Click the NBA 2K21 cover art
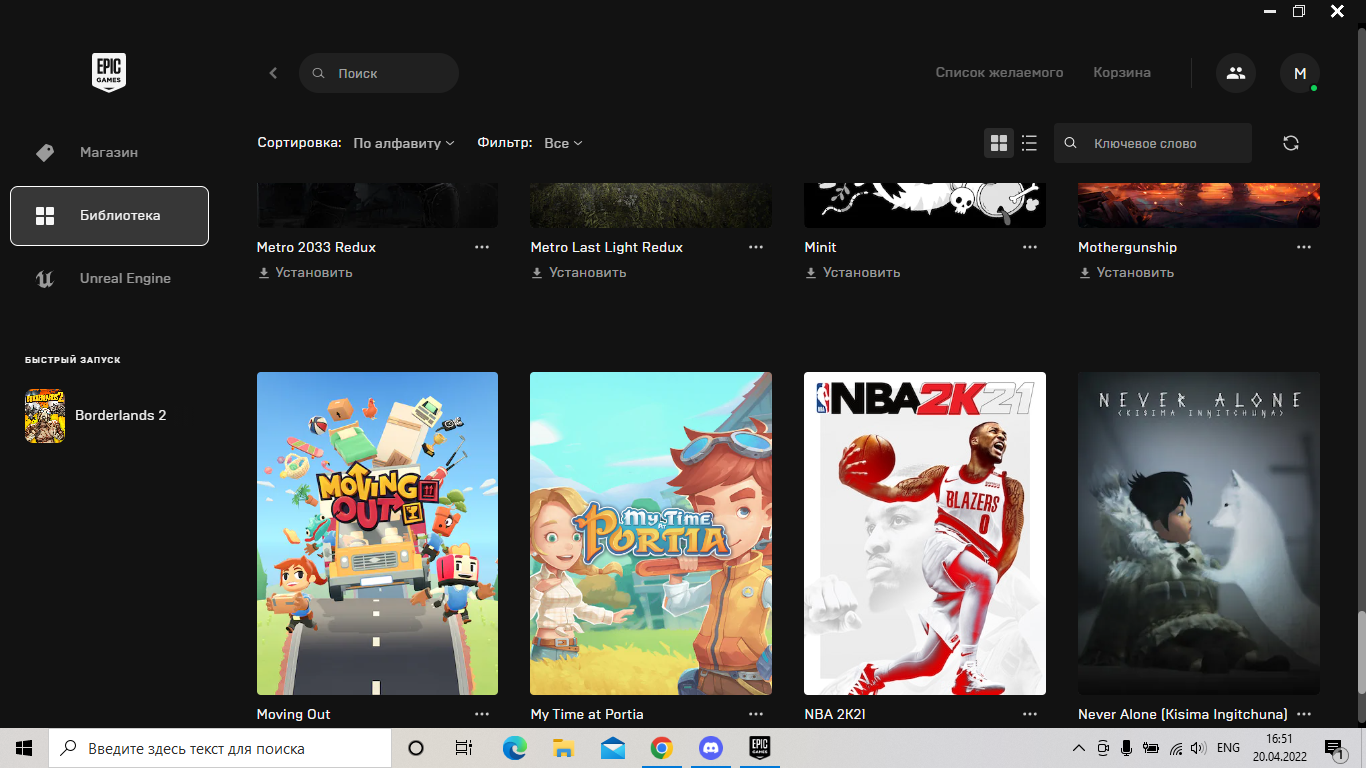The width and height of the screenshot is (1366, 768). [925, 533]
